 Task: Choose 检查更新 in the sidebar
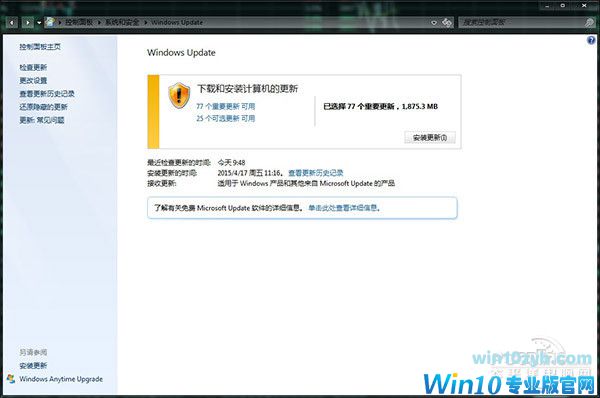click(x=33, y=67)
